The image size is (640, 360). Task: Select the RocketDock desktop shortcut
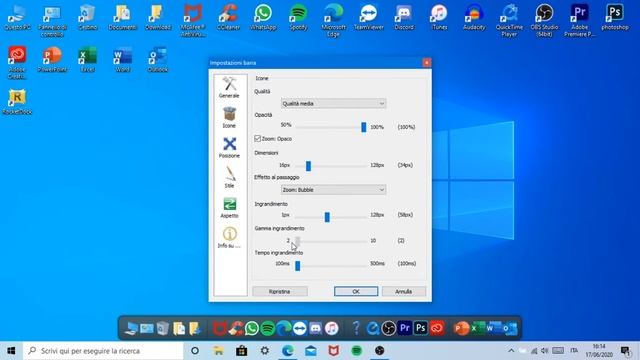pos(17,102)
